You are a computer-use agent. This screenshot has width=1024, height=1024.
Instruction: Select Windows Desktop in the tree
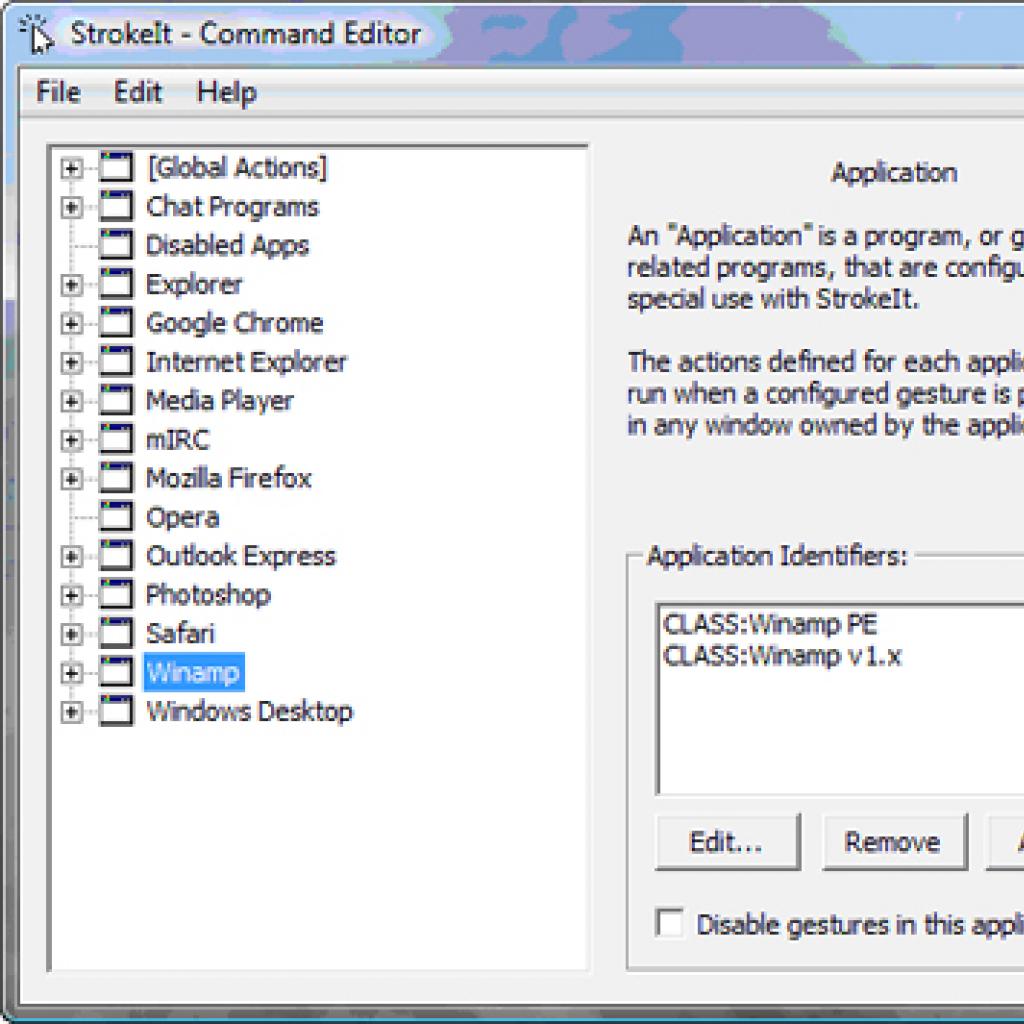click(x=249, y=712)
